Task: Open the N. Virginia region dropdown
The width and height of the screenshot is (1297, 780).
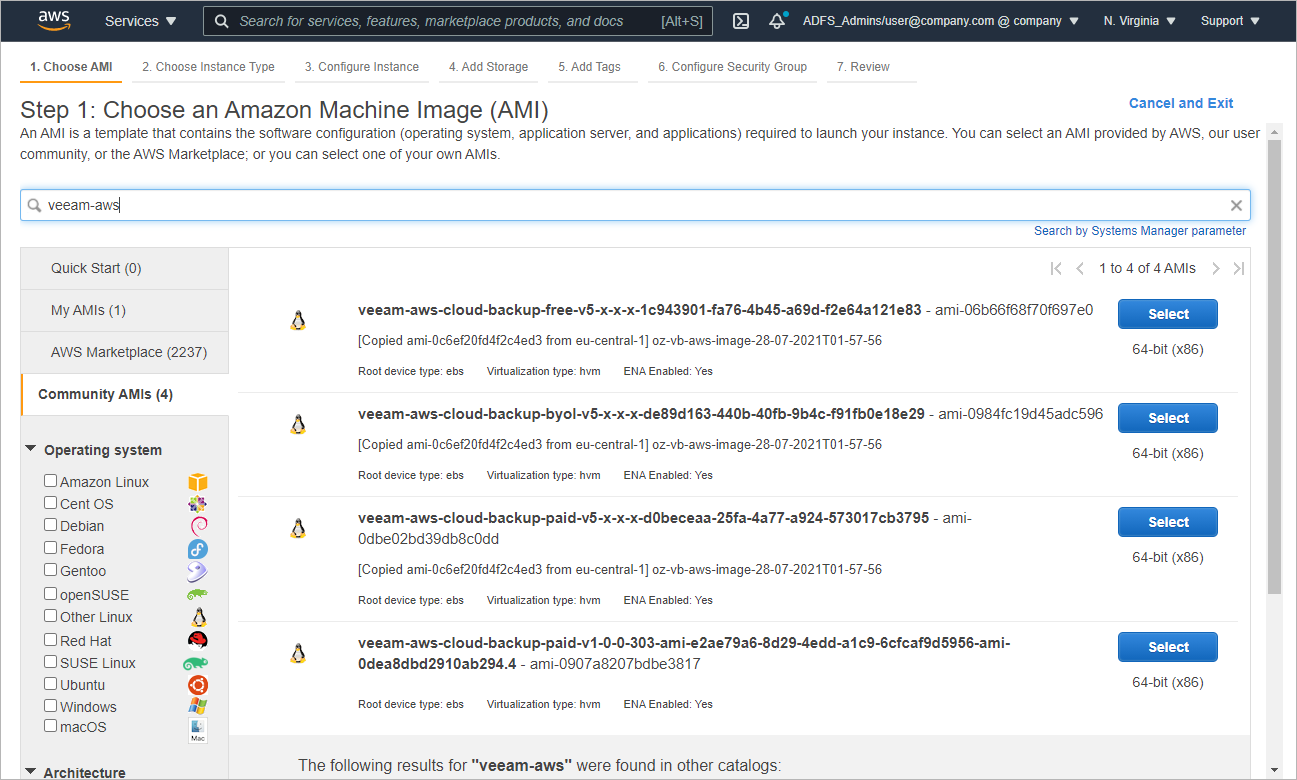Action: tap(1139, 21)
